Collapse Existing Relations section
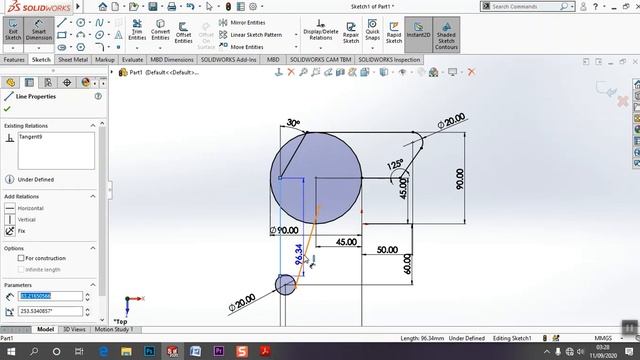The image size is (640, 360). [93, 126]
